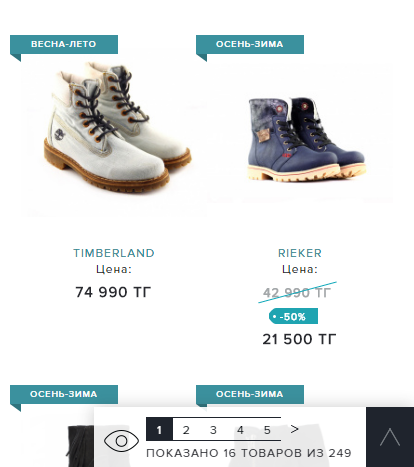Viewport: 414px width, 467px height.
Task: Click the discounted price 21 500 ТГ
Action: pyautogui.click(x=299, y=339)
